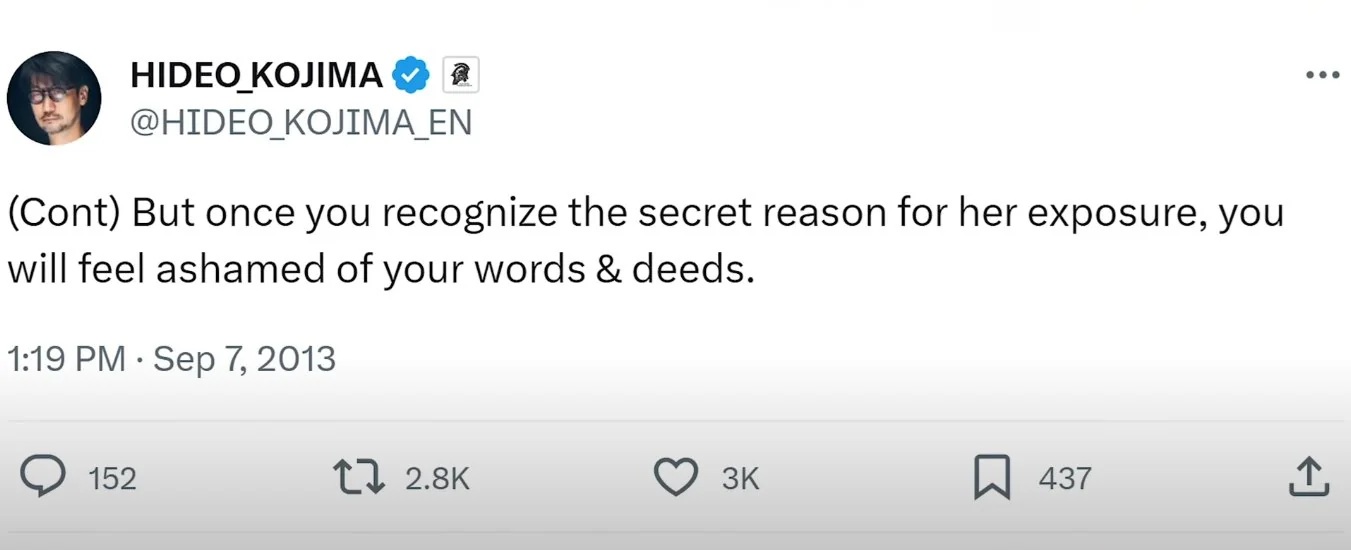This screenshot has height=550, width=1351.
Task: Open the @HIDEO_KOJIMA_EN handle link
Action: 301,122
